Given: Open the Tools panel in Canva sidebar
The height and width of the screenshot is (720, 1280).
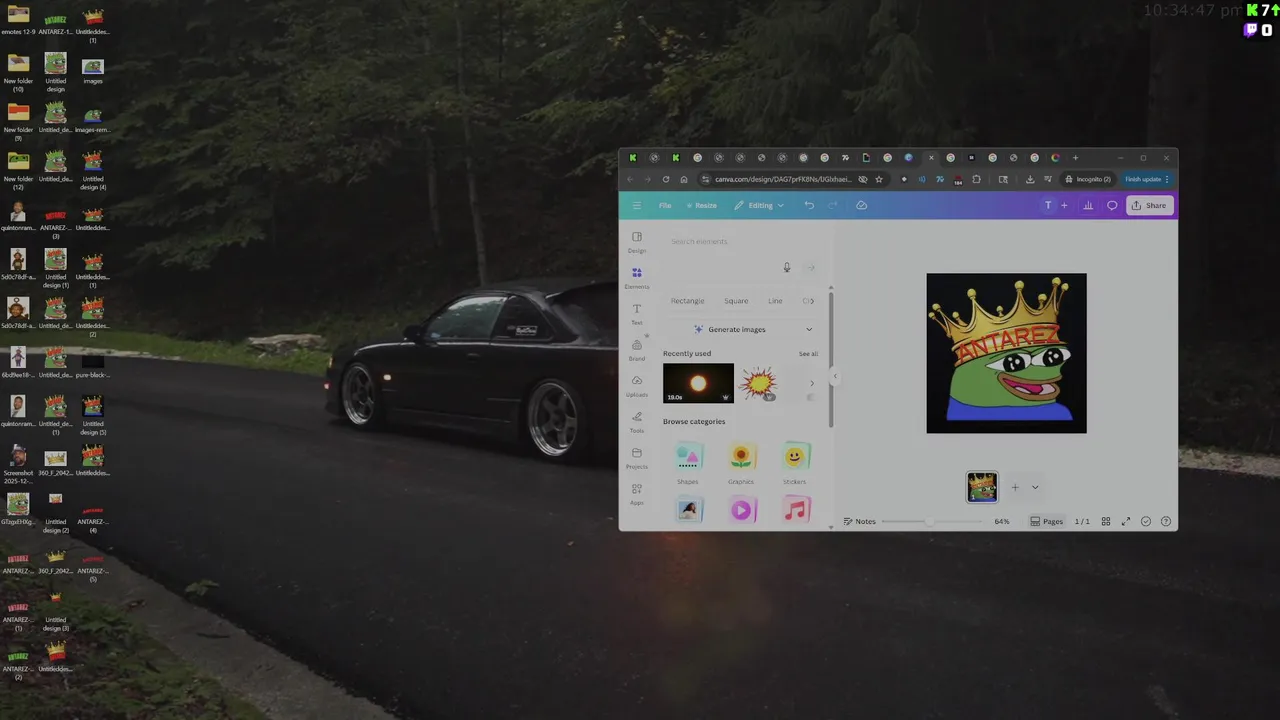Looking at the screenshot, I should click(x=637, y=421).
